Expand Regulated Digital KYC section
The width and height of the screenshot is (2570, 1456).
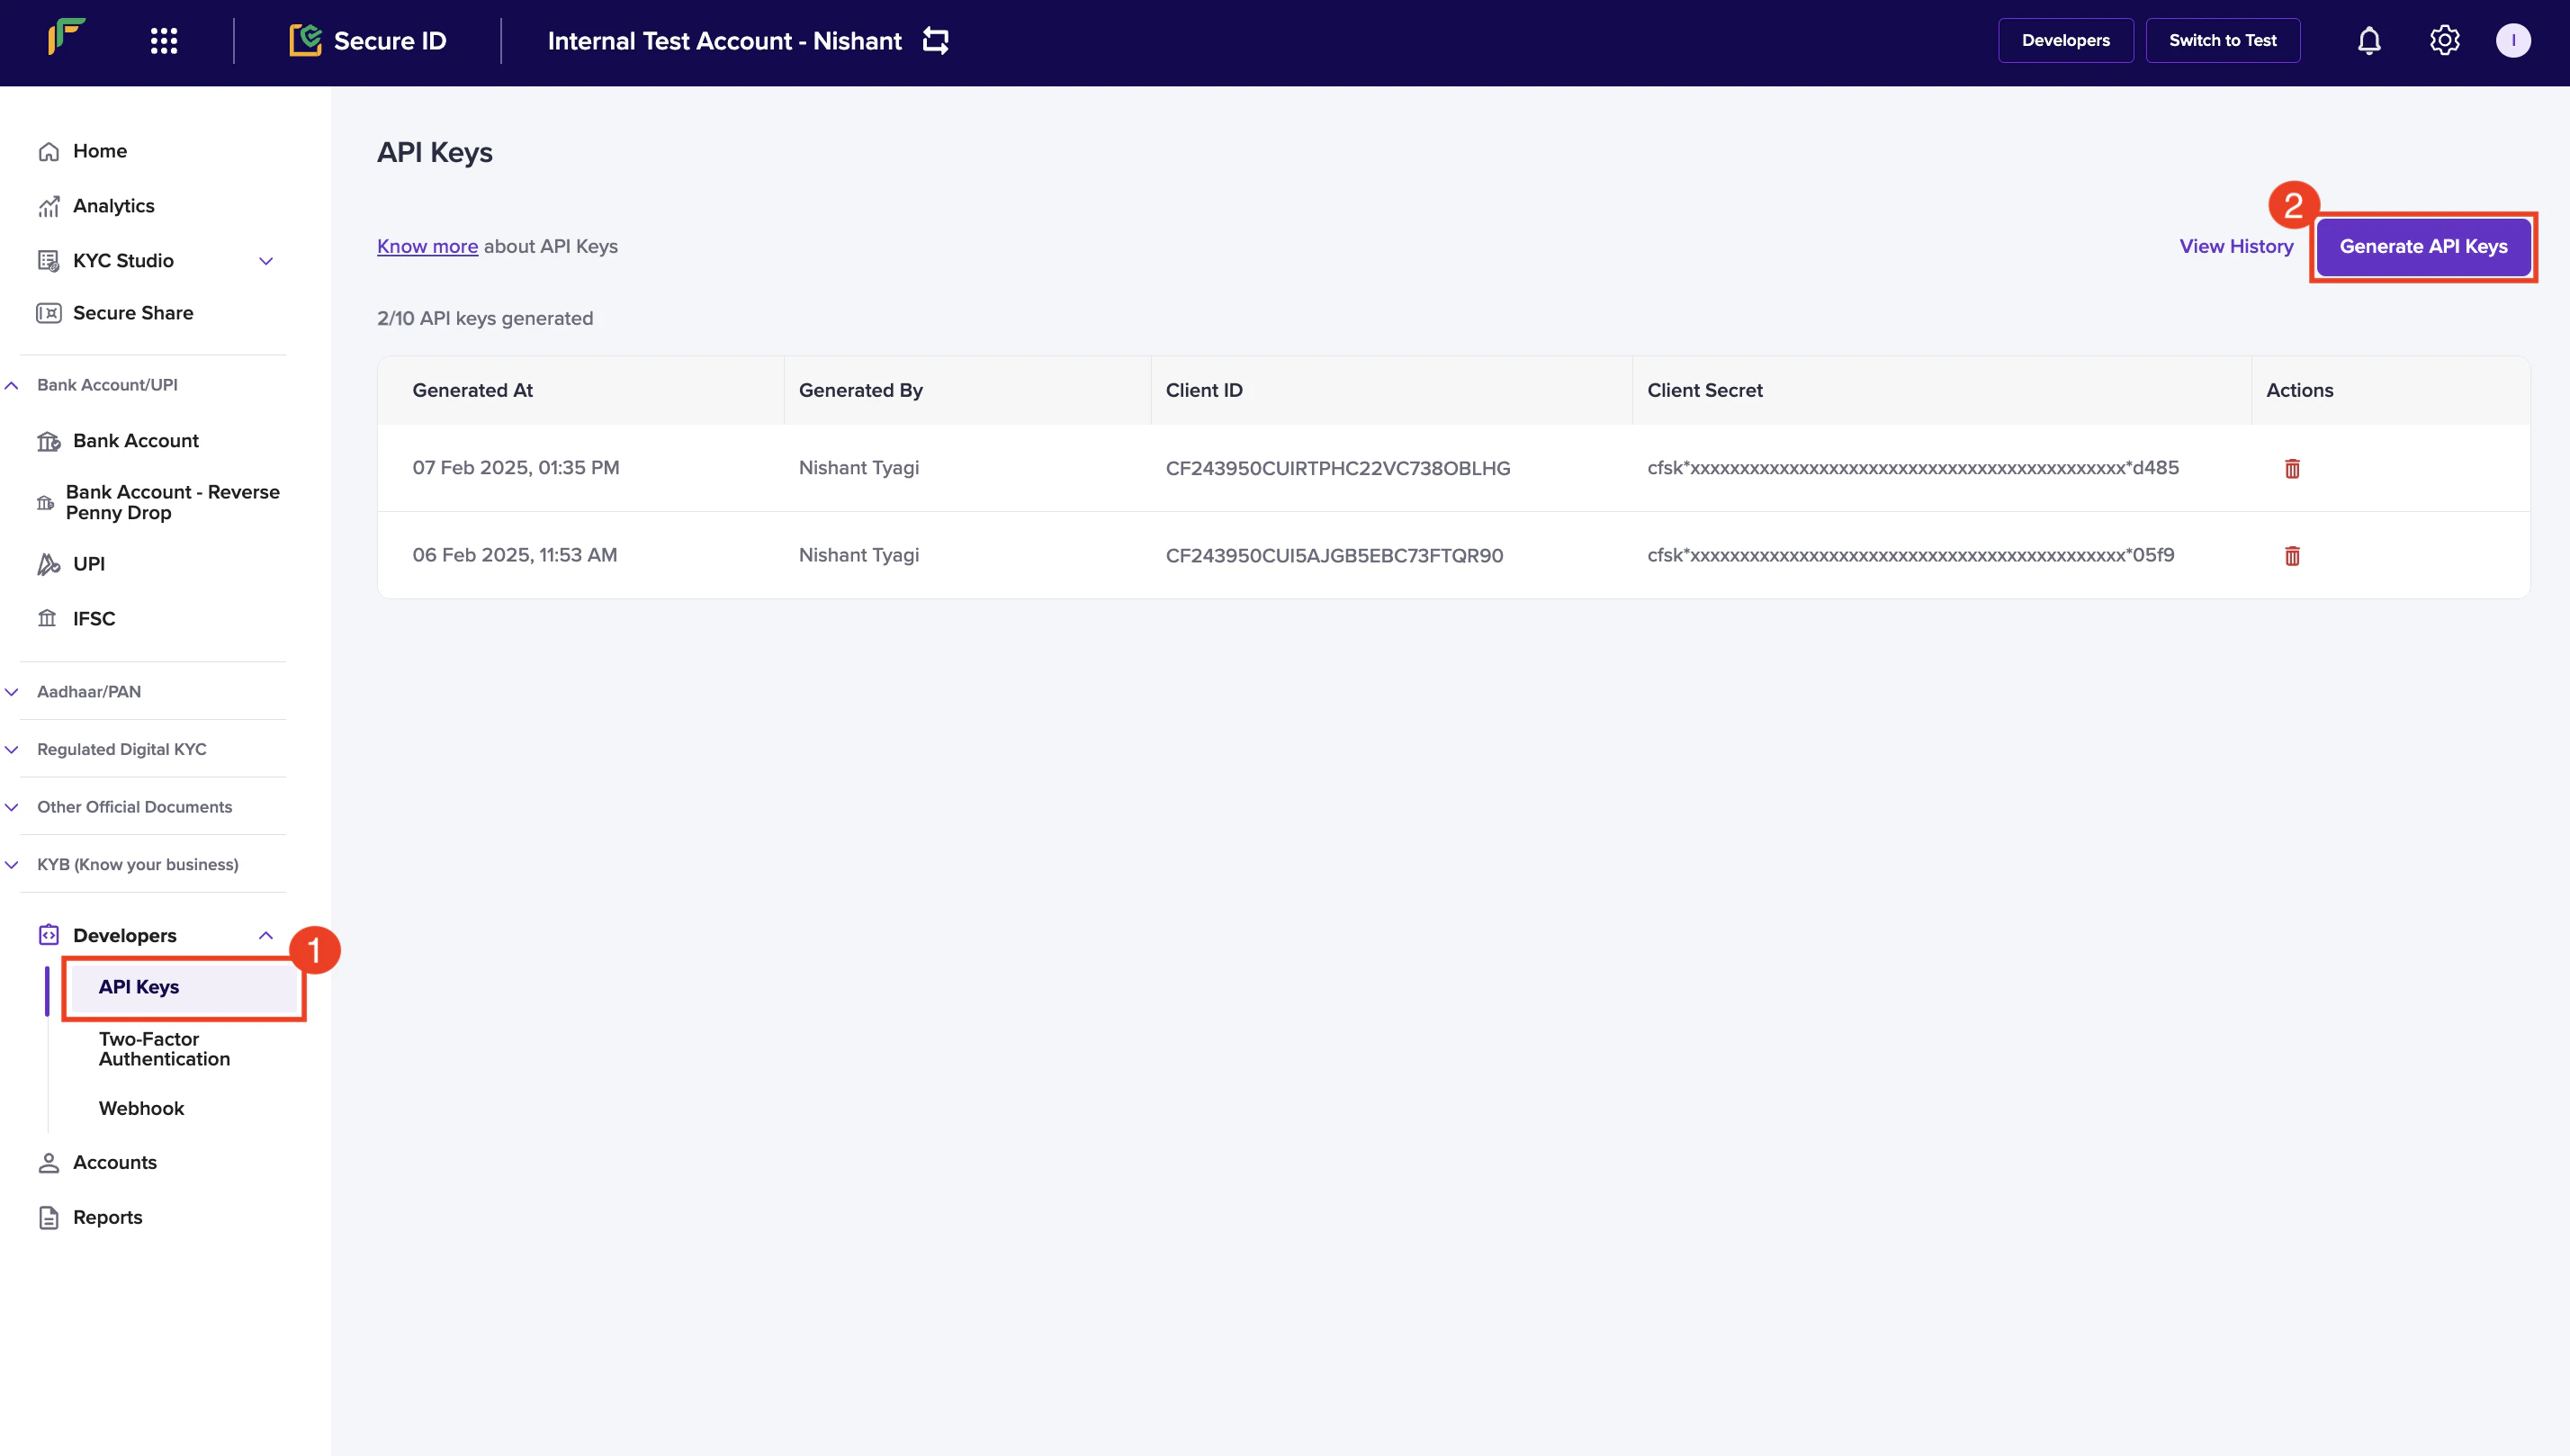pos(121,750)
